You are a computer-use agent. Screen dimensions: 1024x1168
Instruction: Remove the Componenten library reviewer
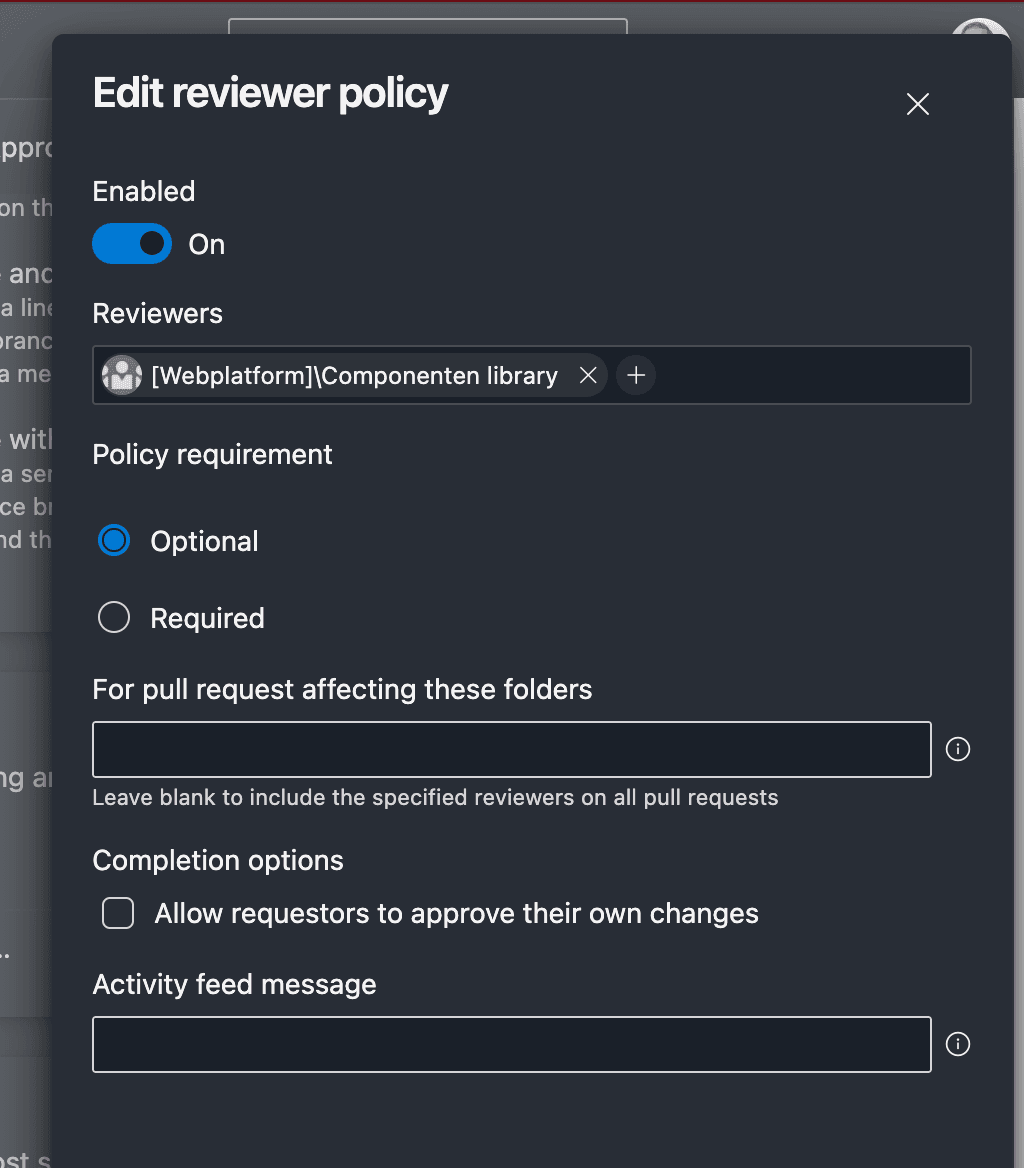[x=588, y=375]
